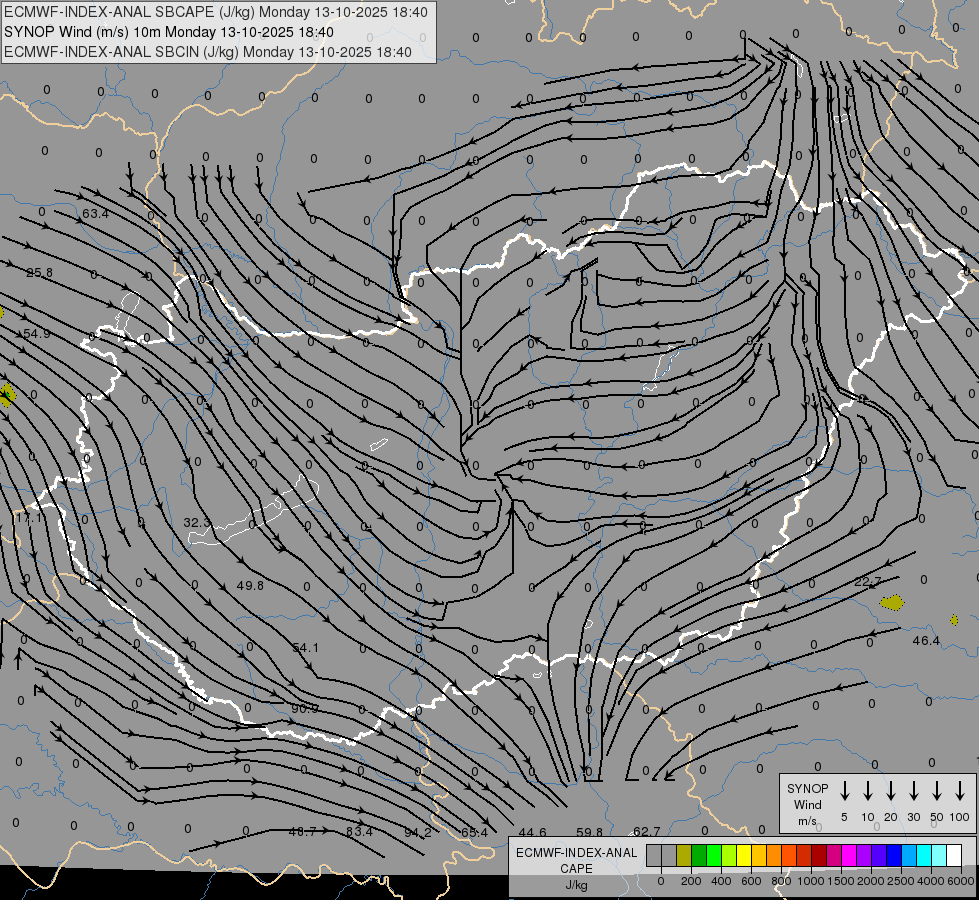
Task: Click the 25.8 value on the map
Action: pyautogui.click(x=39, y=273)
